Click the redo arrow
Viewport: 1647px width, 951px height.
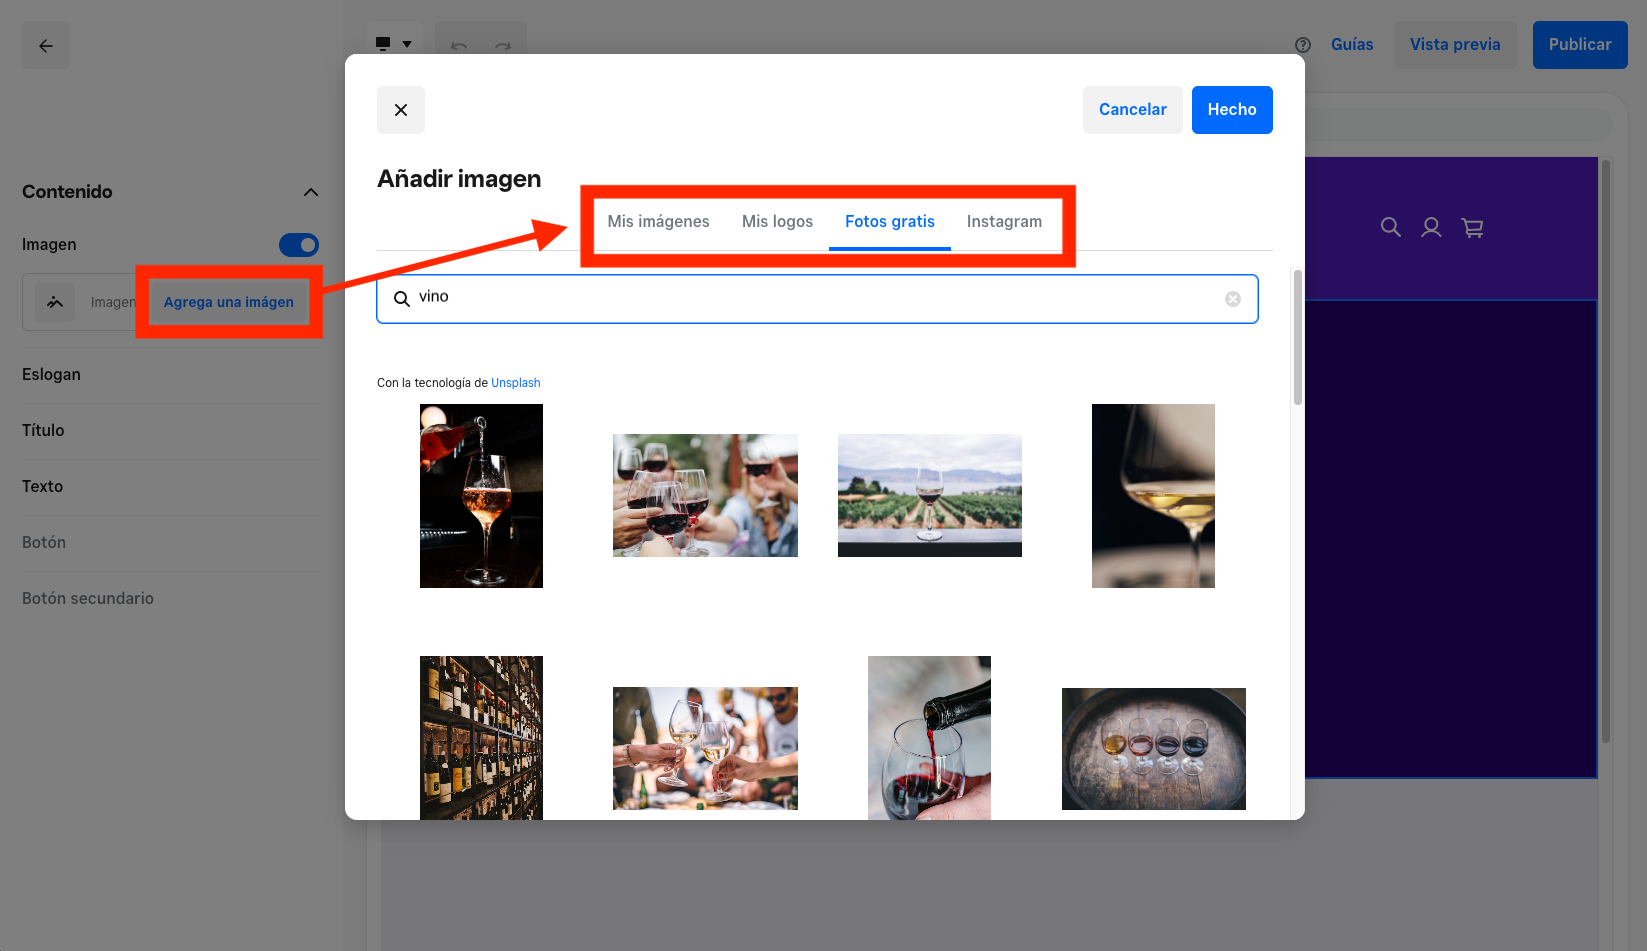point(503,46)
